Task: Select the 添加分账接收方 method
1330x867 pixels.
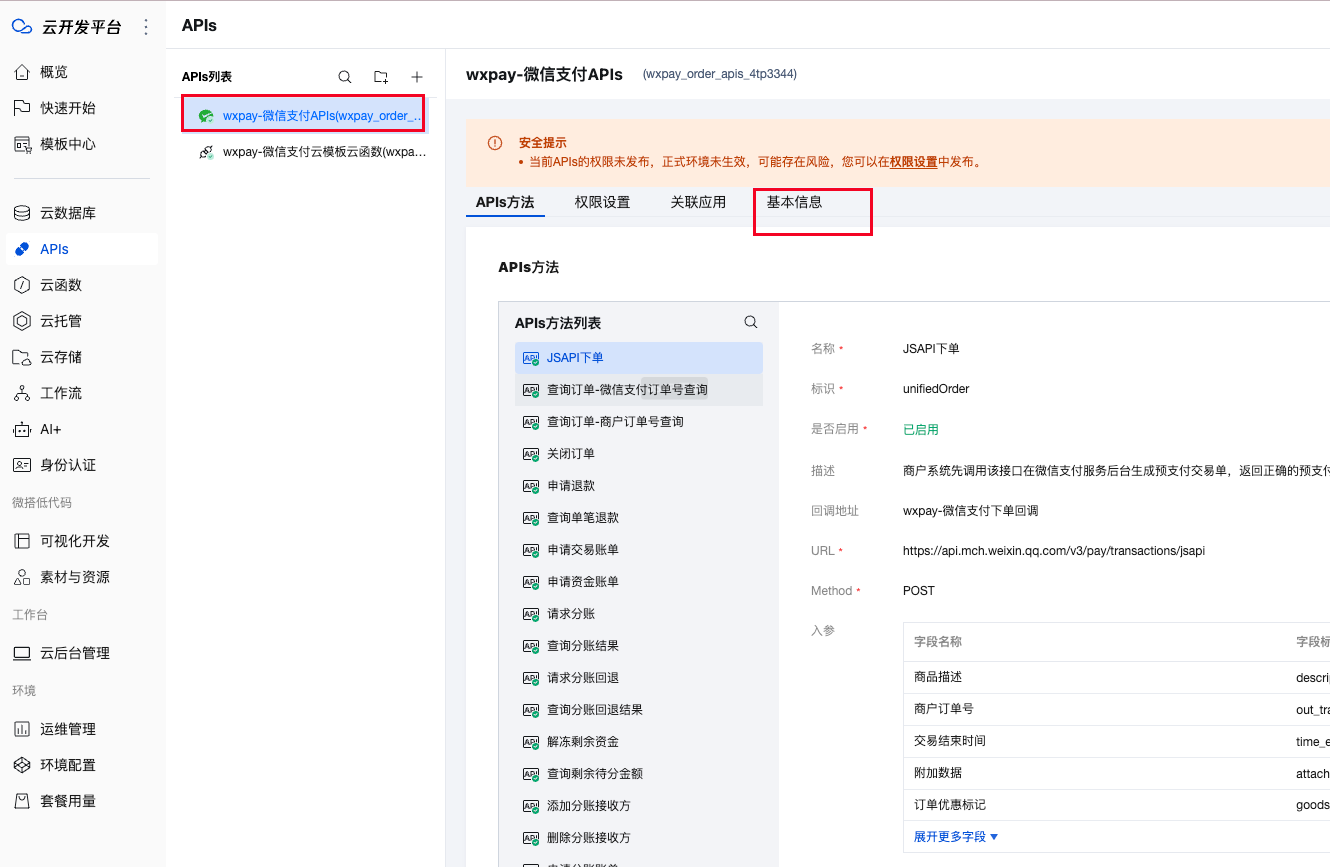Action: coord(639,806)
